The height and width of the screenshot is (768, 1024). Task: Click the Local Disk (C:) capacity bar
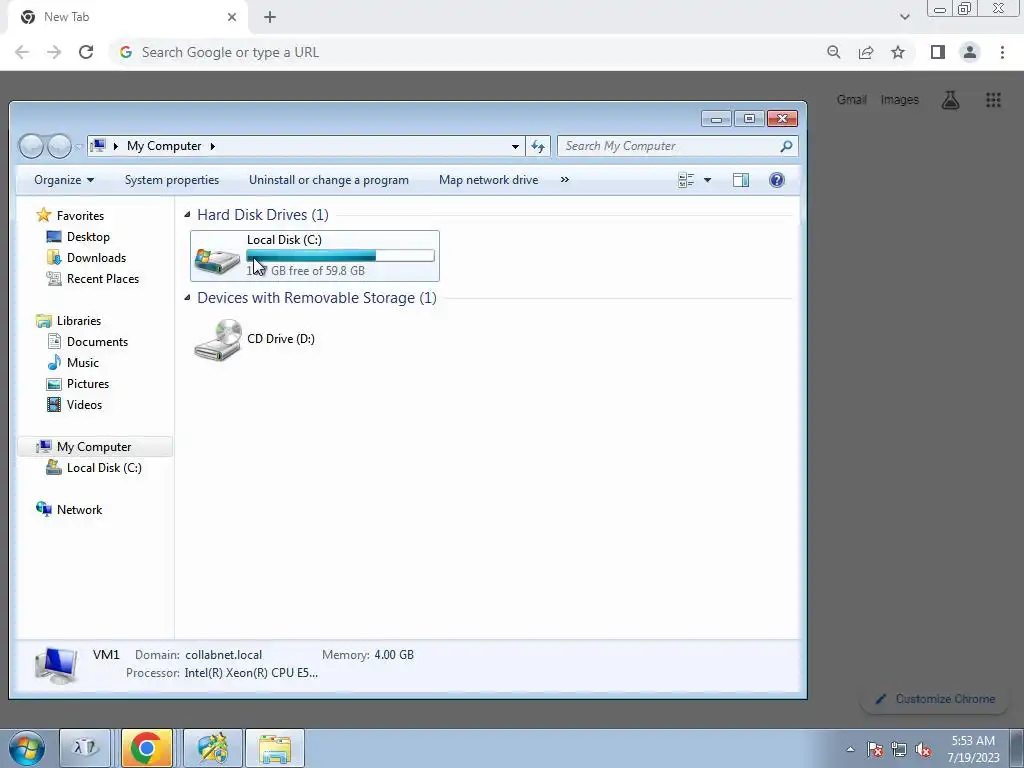(340, 255)
